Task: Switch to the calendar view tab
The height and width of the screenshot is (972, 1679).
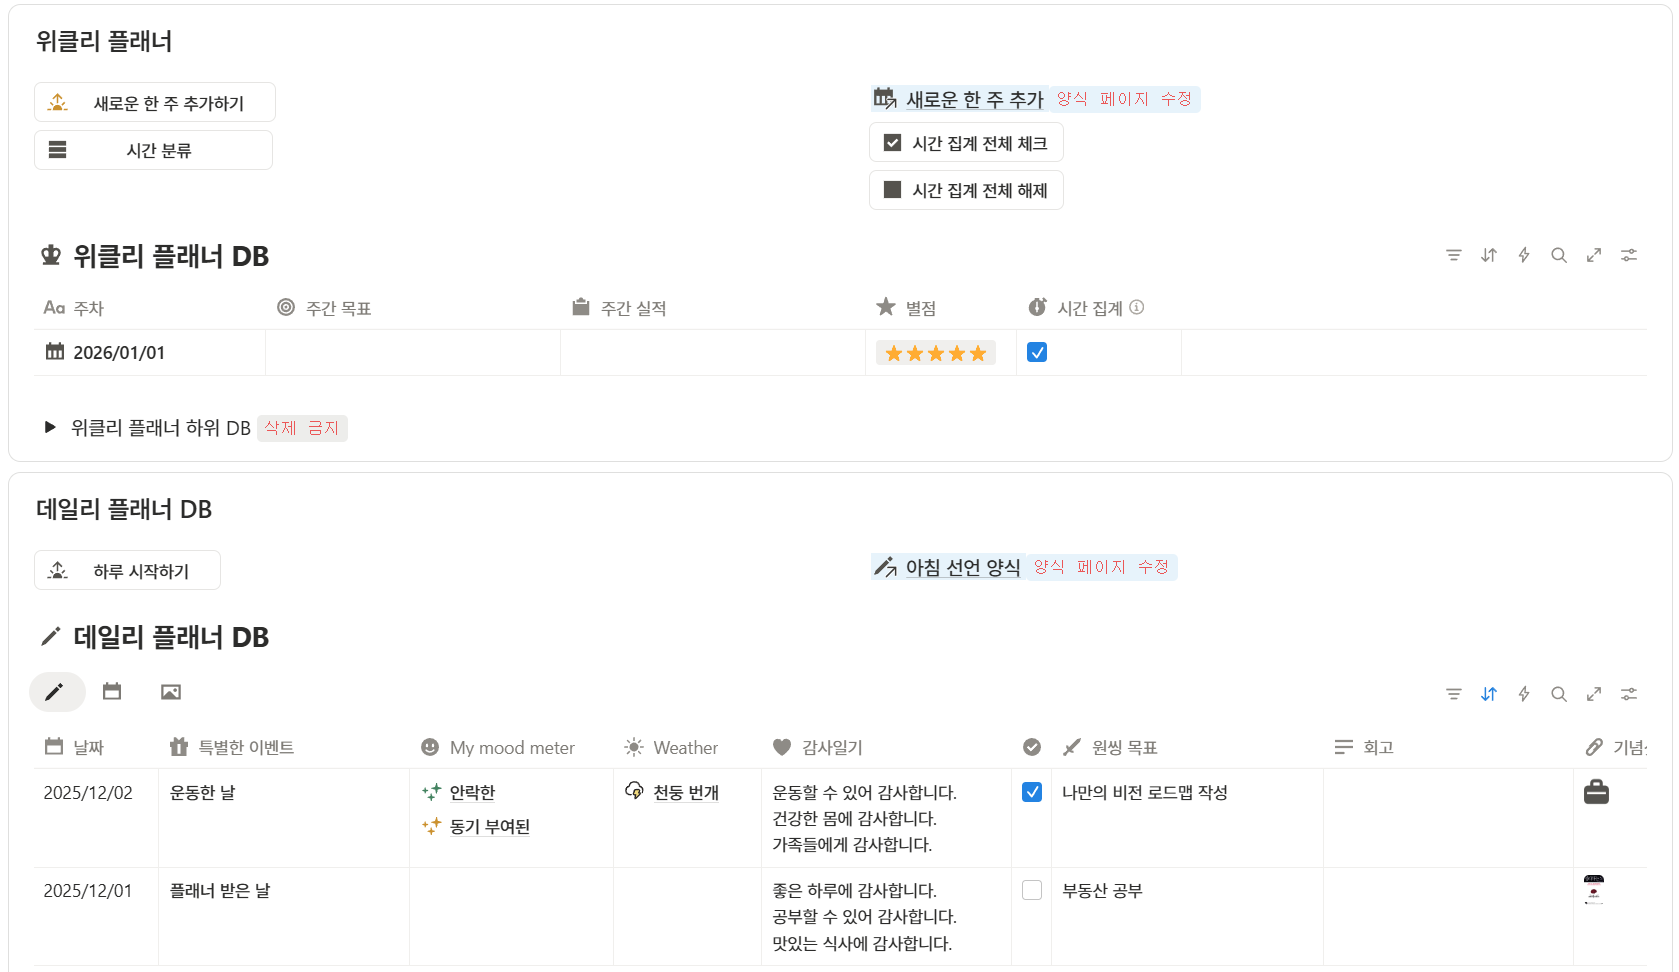Action: pyautogui.click(x=112, y=692)
